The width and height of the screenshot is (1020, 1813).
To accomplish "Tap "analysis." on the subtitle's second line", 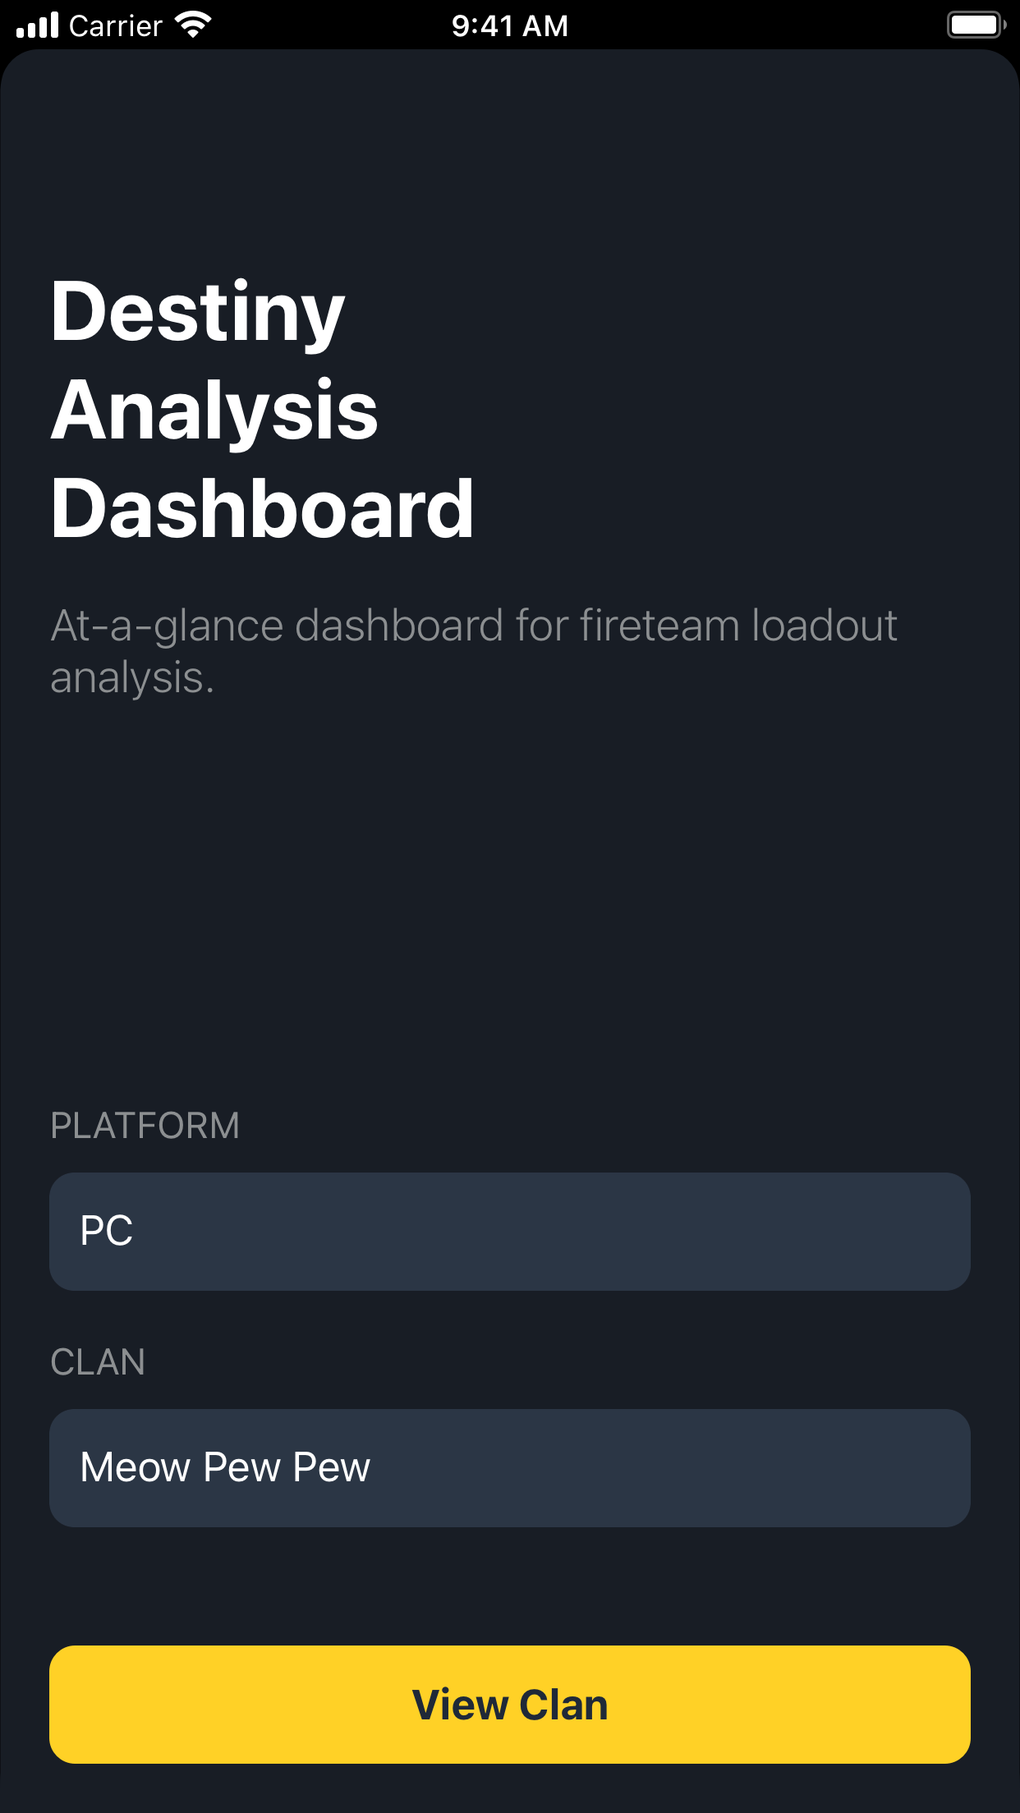I will tap(132, 678).
